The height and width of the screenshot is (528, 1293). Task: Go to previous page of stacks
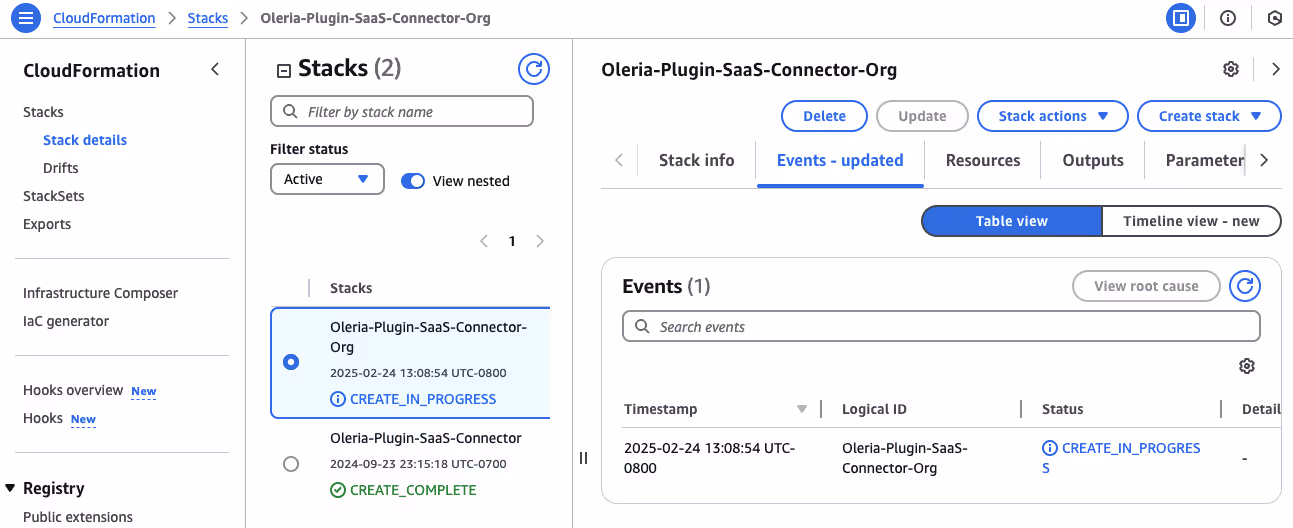point(484,241)
